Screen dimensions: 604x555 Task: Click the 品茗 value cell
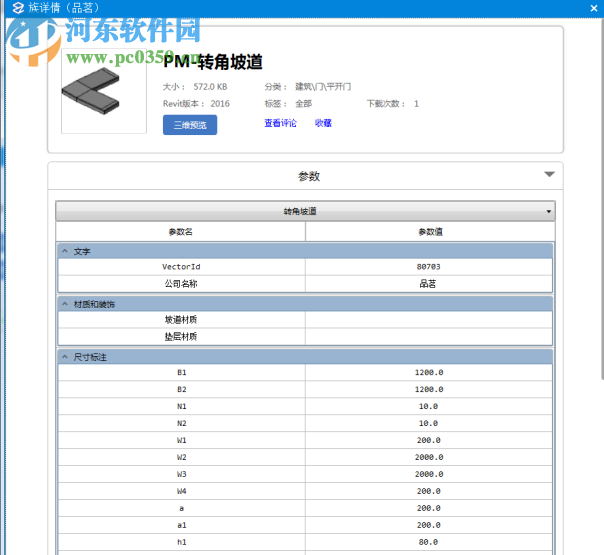(428, 284)
